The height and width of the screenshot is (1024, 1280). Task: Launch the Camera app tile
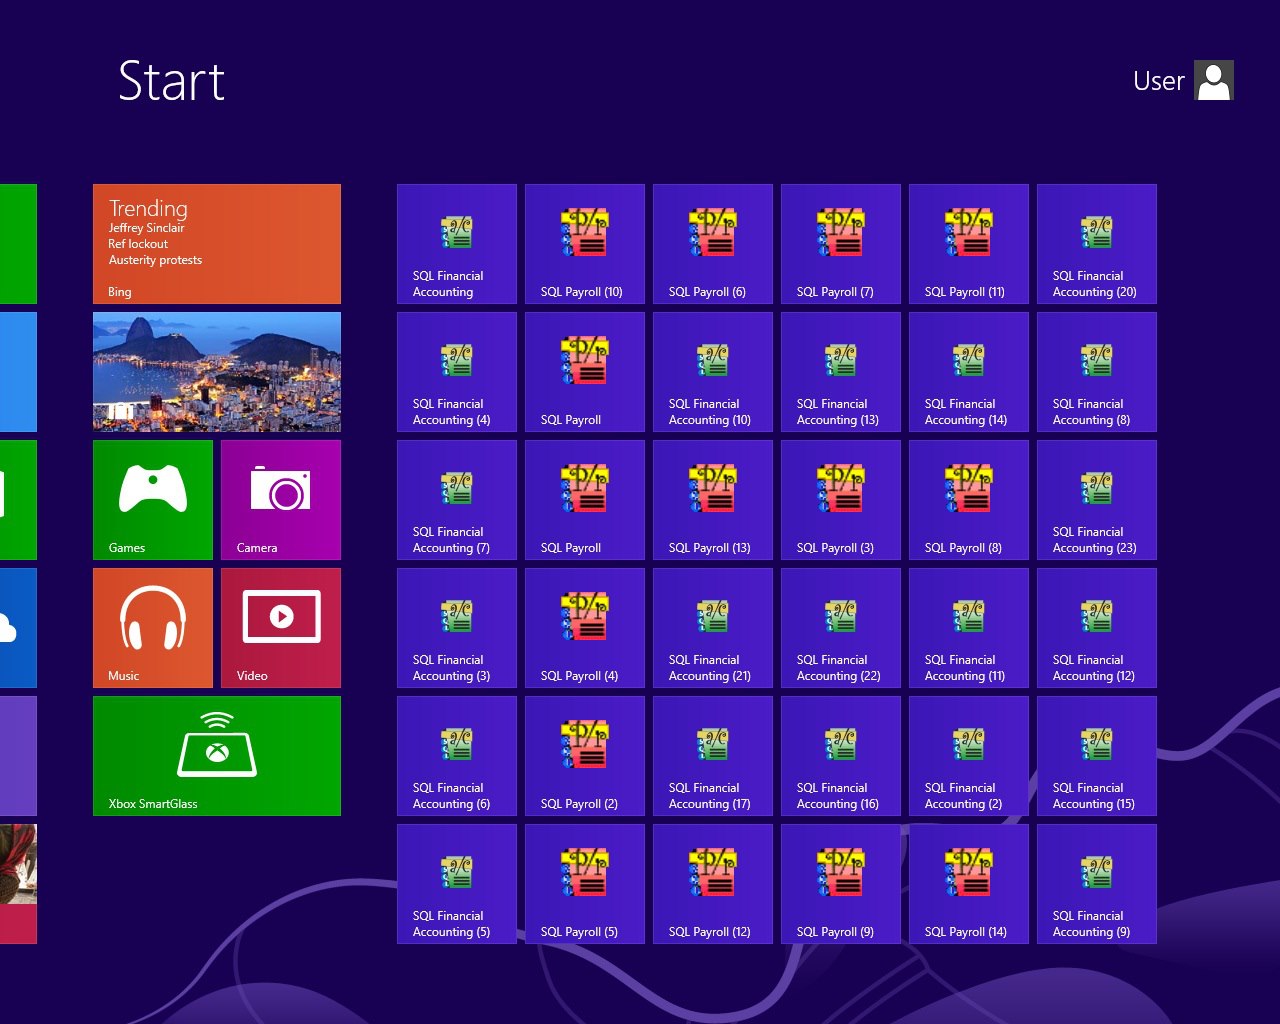coord(281,500)
